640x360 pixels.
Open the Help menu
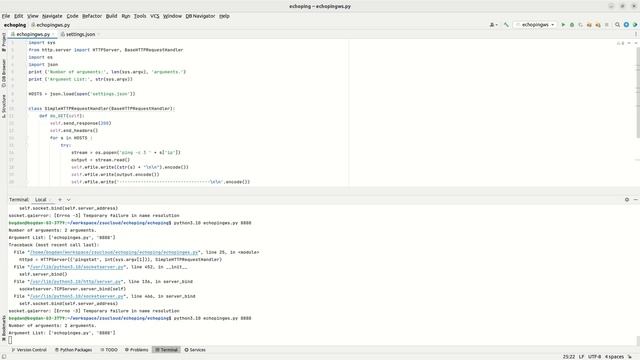[224, 16]
